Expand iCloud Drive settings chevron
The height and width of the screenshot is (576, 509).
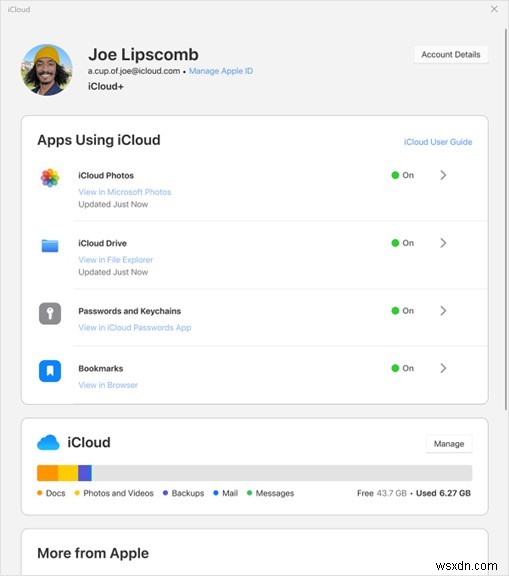click(443, 243)
